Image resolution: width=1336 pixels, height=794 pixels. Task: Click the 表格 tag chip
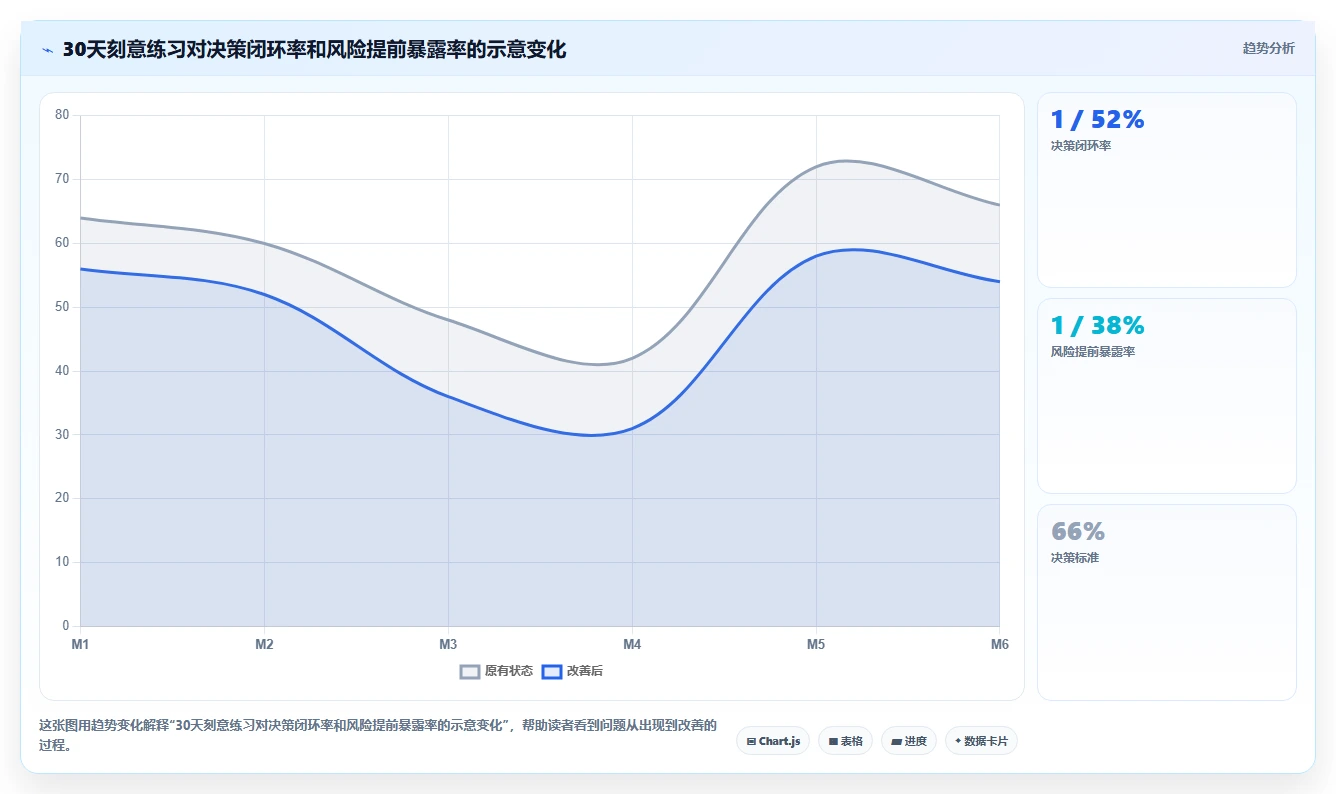pos(845,741)
